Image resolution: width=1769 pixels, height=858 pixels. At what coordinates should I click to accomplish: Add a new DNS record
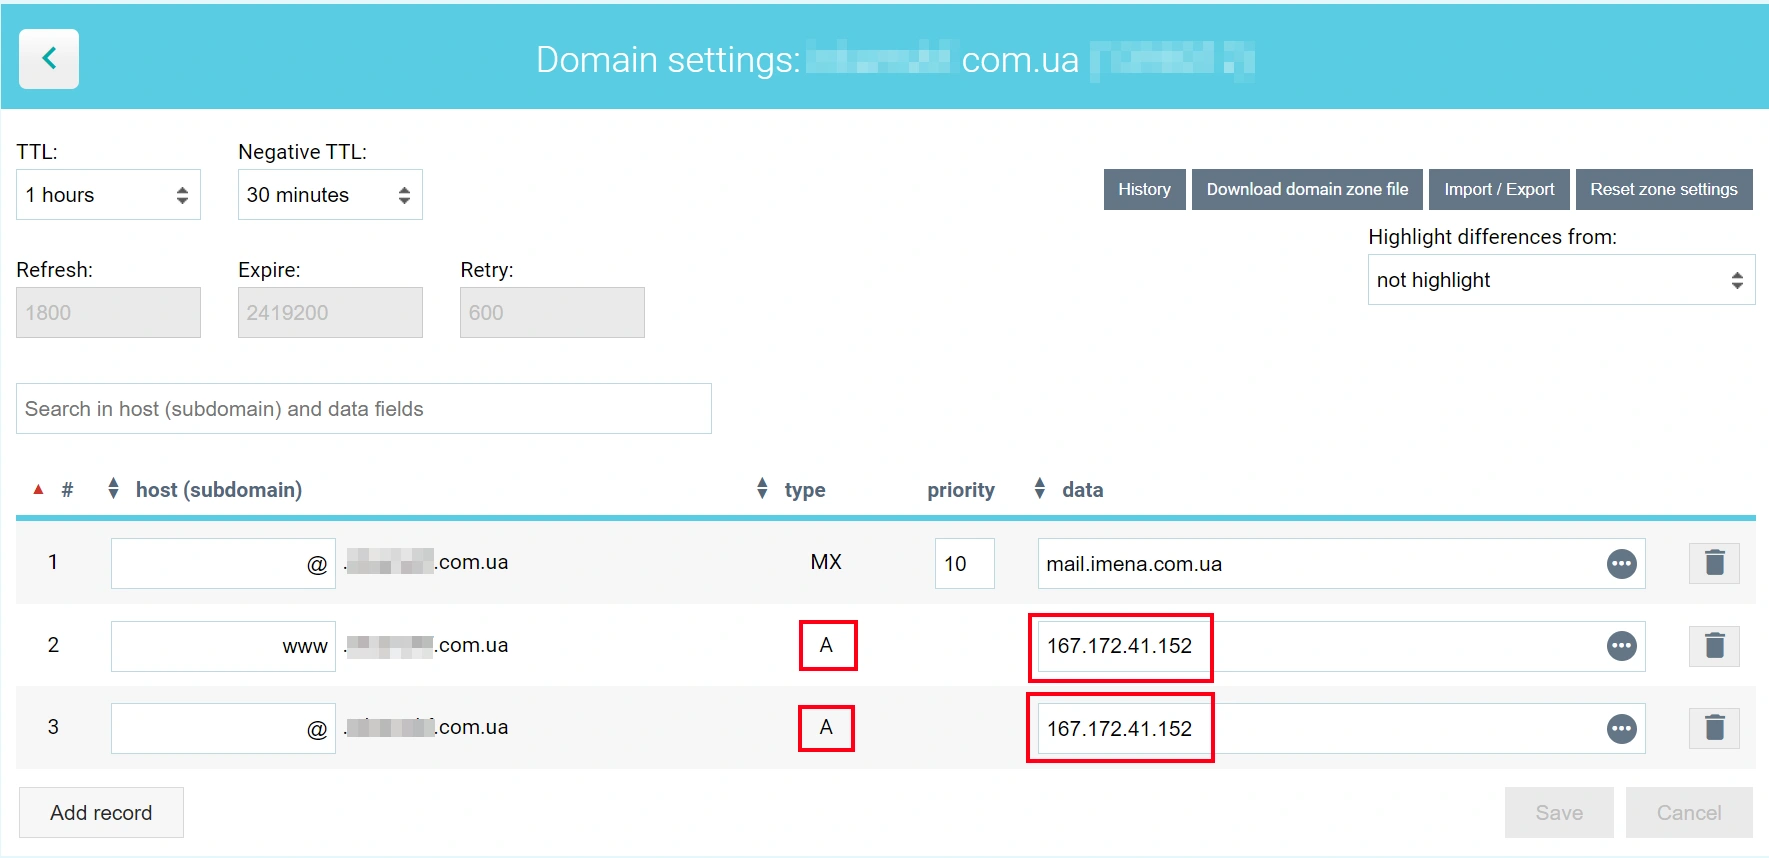pyautogui.click(x=101, y=812)
